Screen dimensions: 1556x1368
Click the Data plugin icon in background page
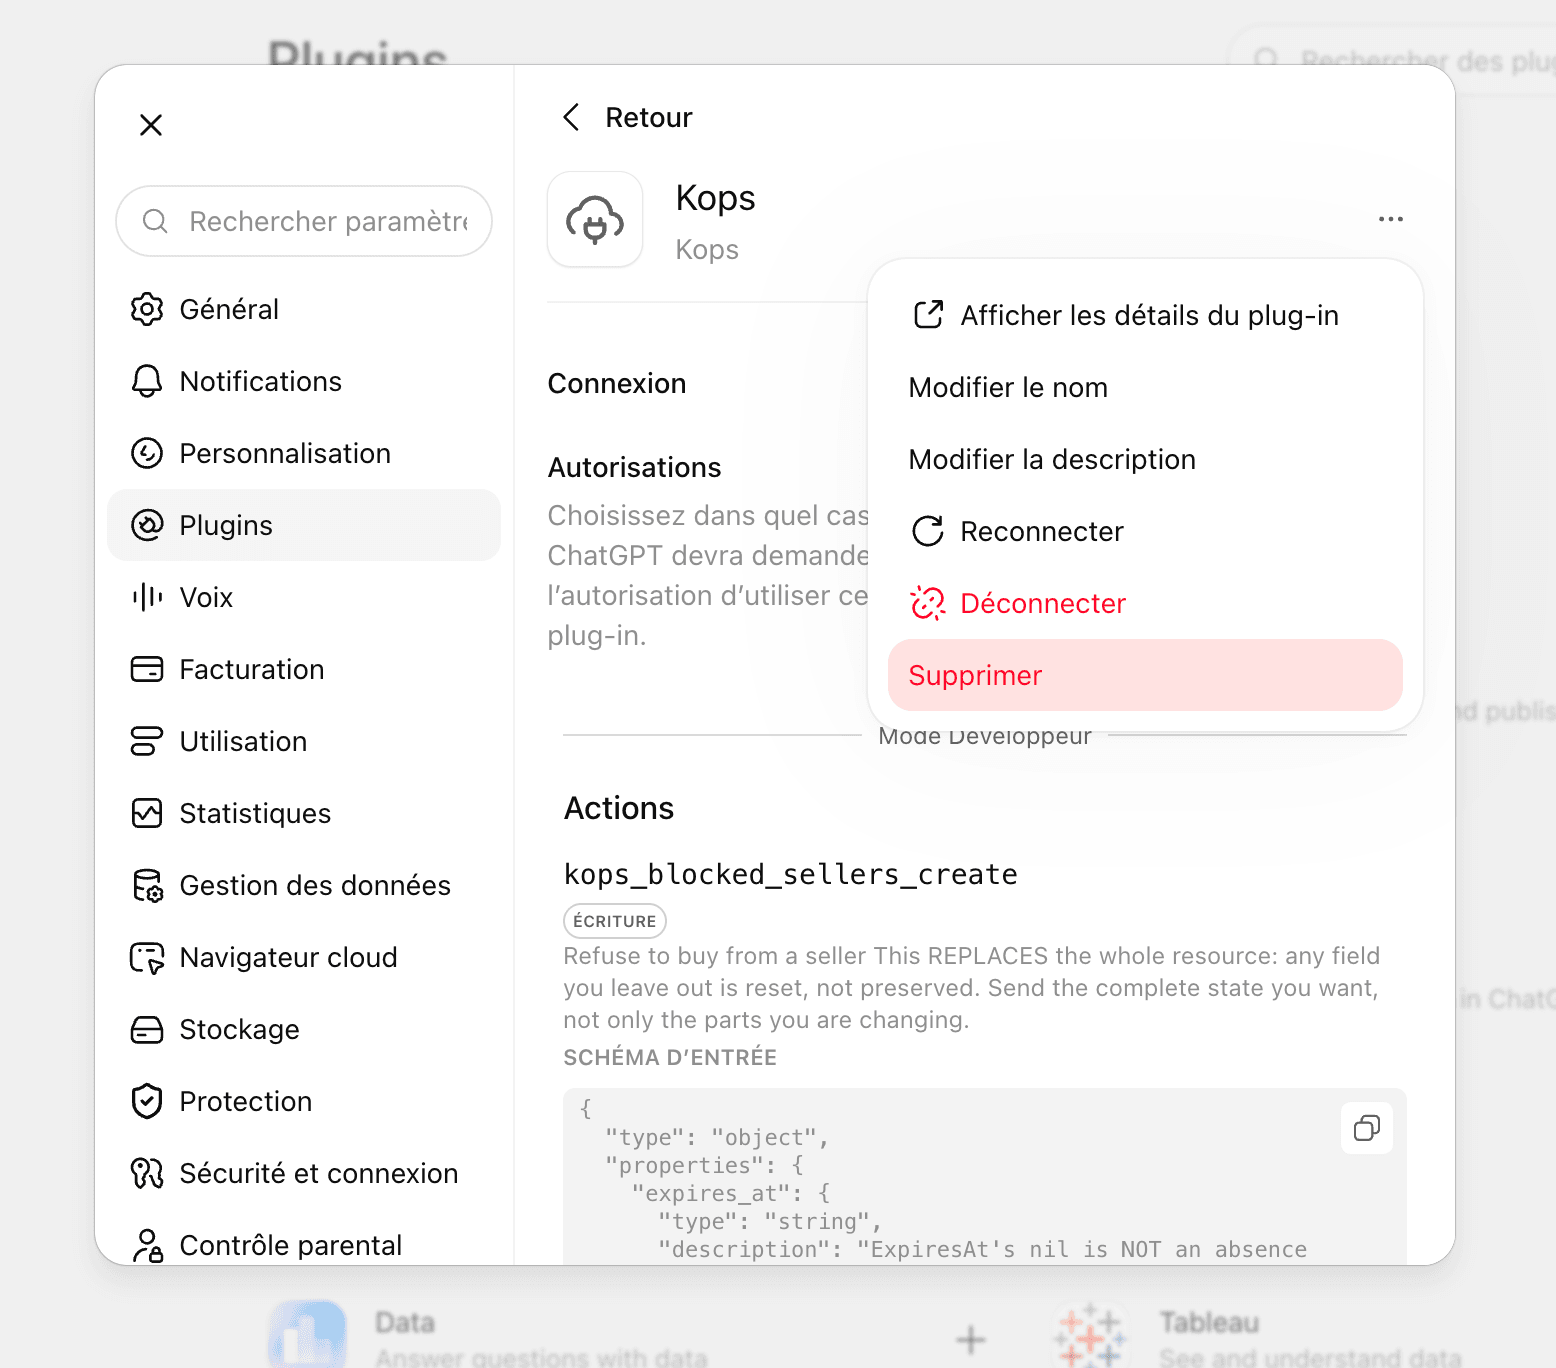[x=308, y=1335]
